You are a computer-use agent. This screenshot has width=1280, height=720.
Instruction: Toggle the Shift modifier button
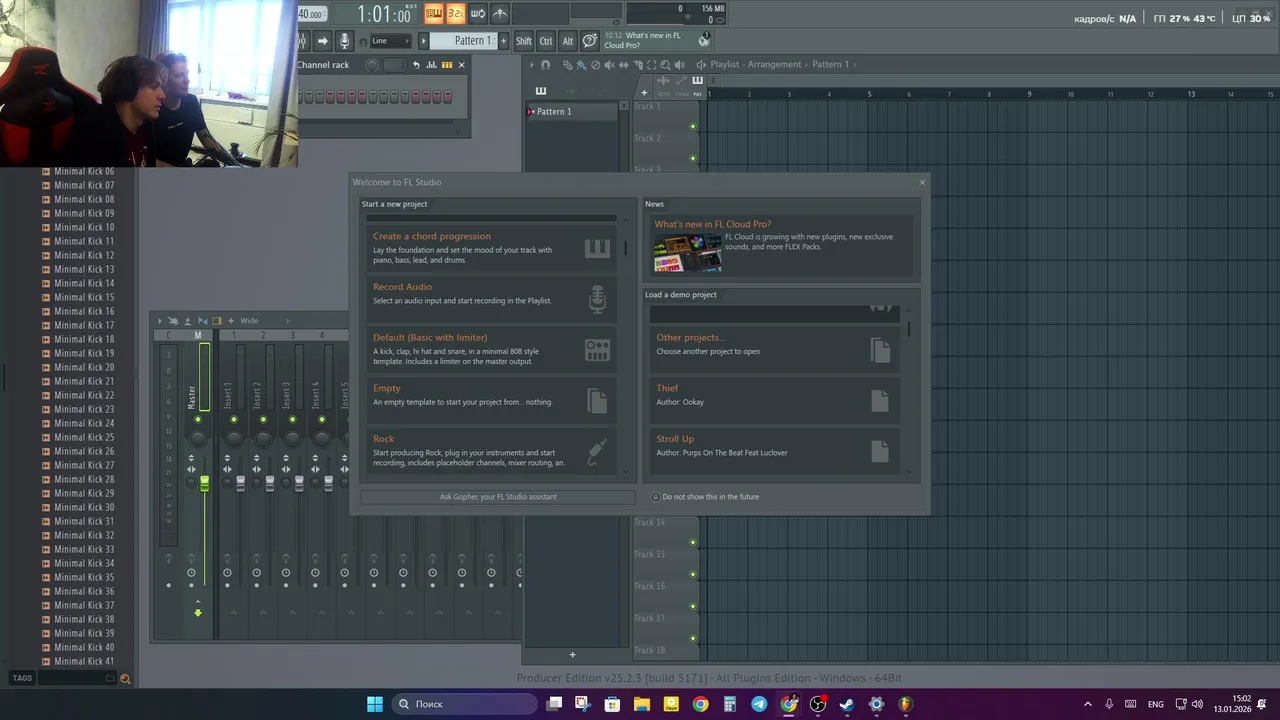tap(524, 41)
